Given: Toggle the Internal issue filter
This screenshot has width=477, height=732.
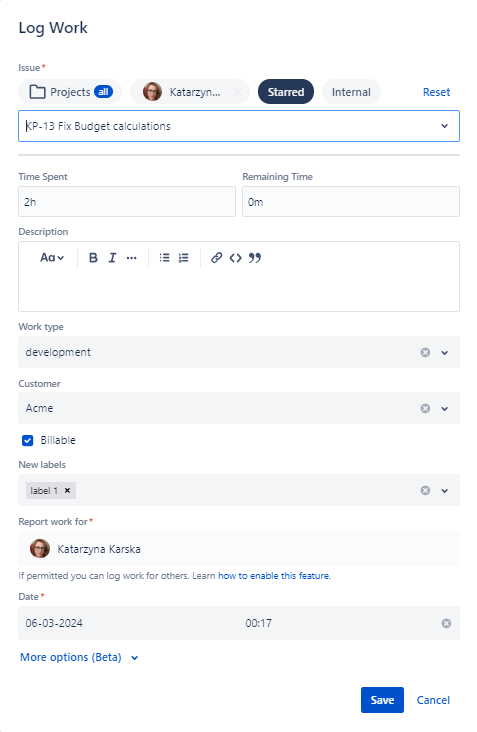Looking at the screenshot, I should click(351, 92).
